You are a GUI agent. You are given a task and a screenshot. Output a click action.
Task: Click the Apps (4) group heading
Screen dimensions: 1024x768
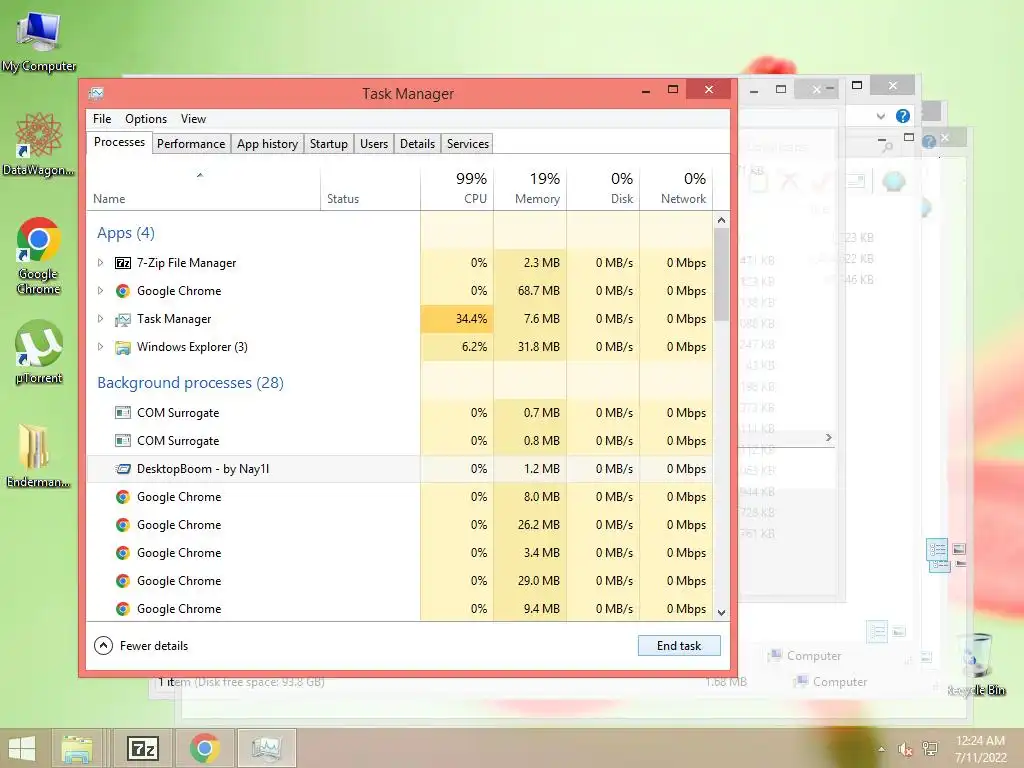[x=126, y=233]
